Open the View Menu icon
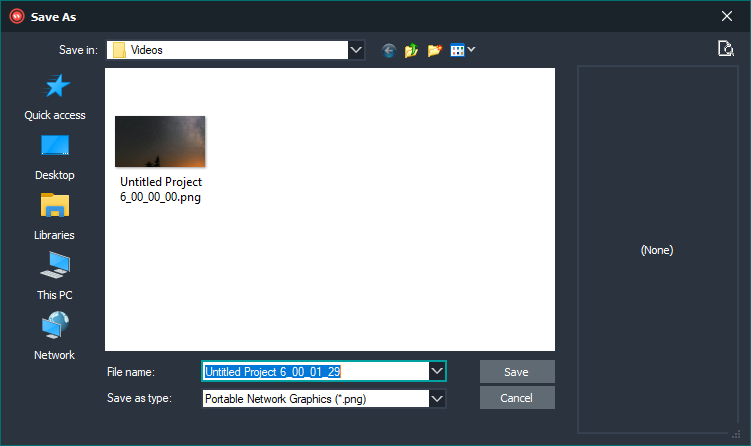751x446 pixels. click(457, 50)
